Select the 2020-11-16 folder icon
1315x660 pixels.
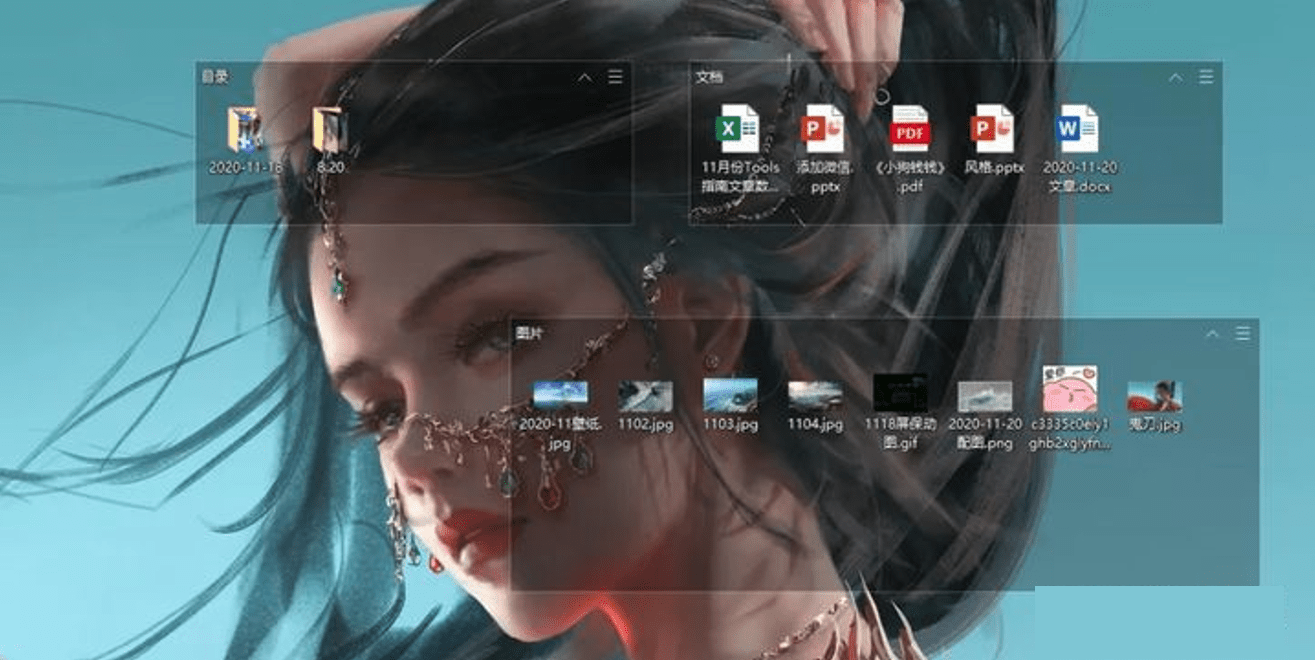coord(245,129)
